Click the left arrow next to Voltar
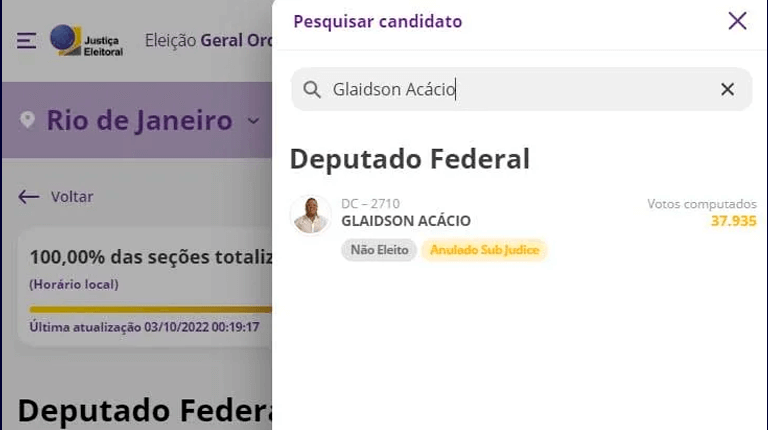Viewport: 768px width, 430px height. (x=29, y=197)
